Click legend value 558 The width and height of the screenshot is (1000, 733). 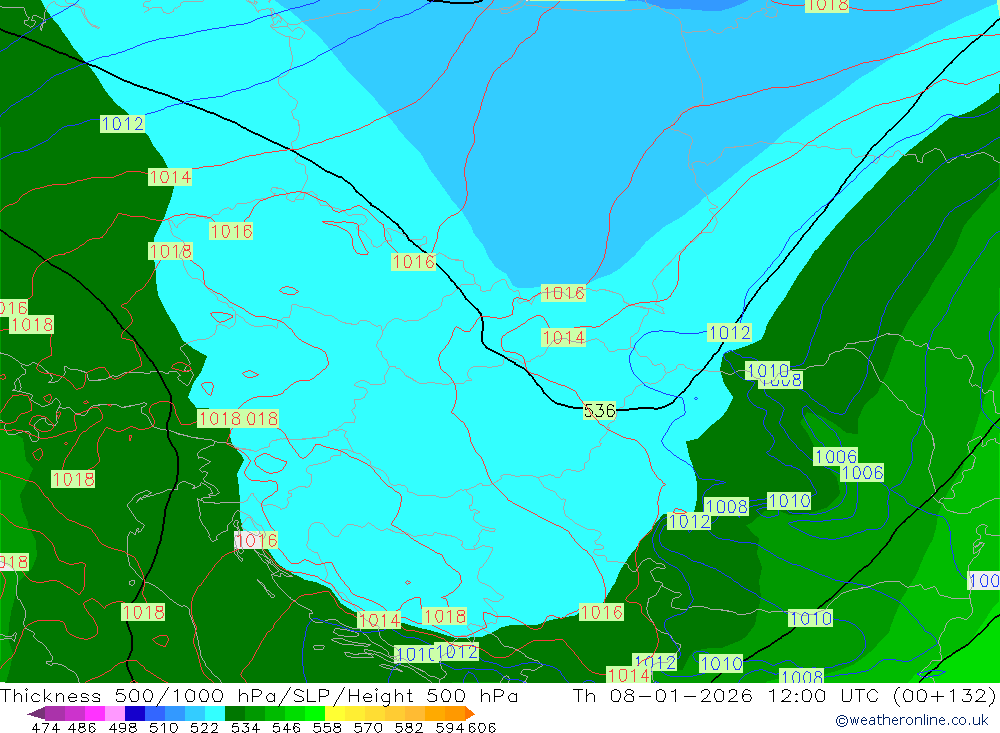point(327,727)
